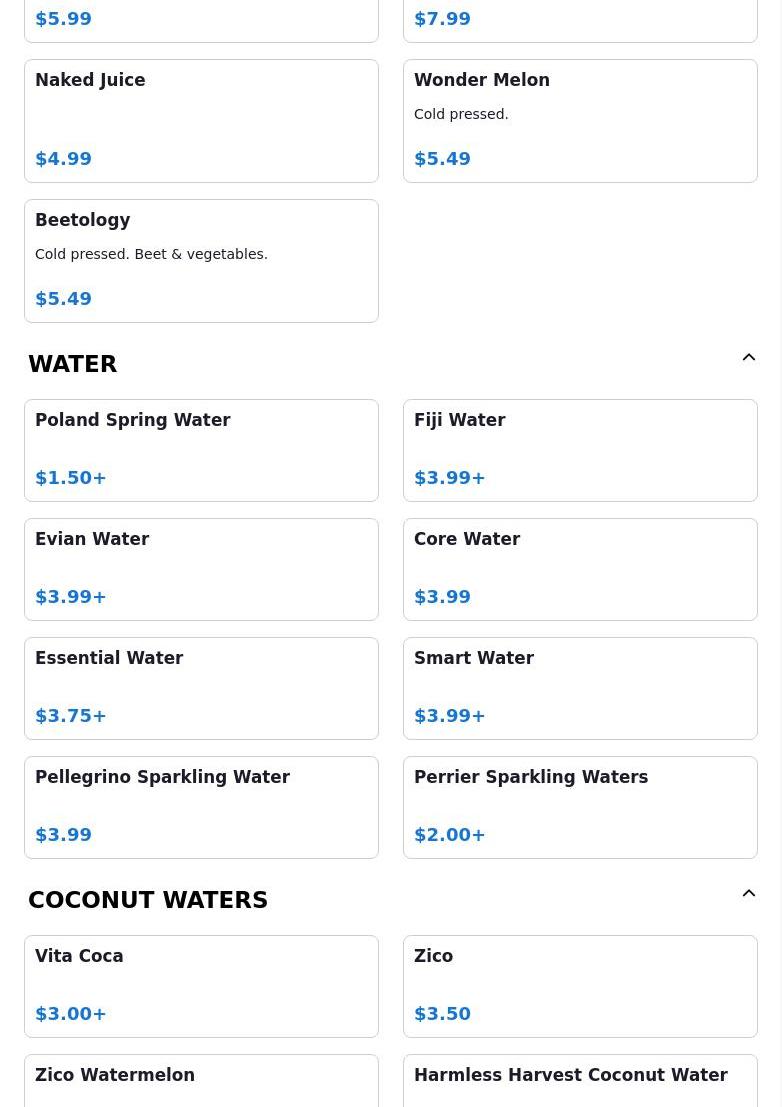Select the Fiji Water card
Viewport: 782px width, 1107px height.
pos(580,450)
